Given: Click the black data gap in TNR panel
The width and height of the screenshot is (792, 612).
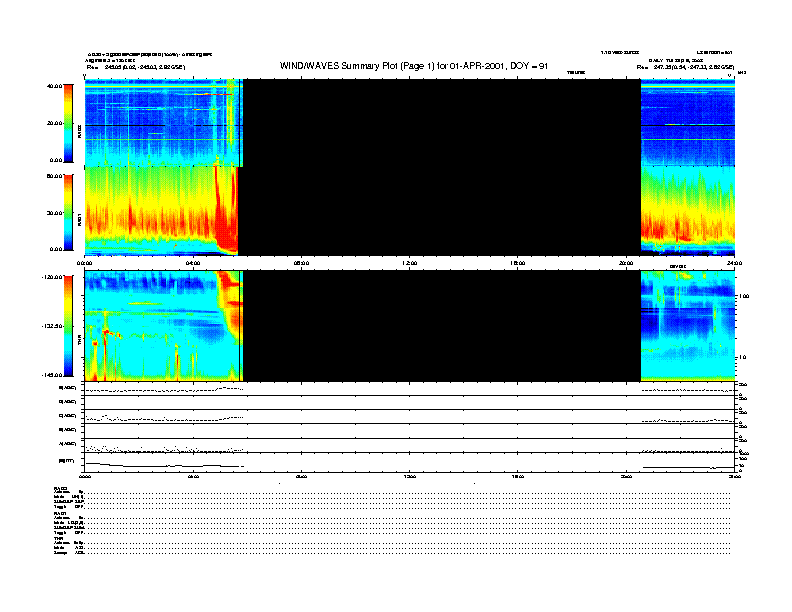Looking at the screenshot, I should (x=442, y=326).
